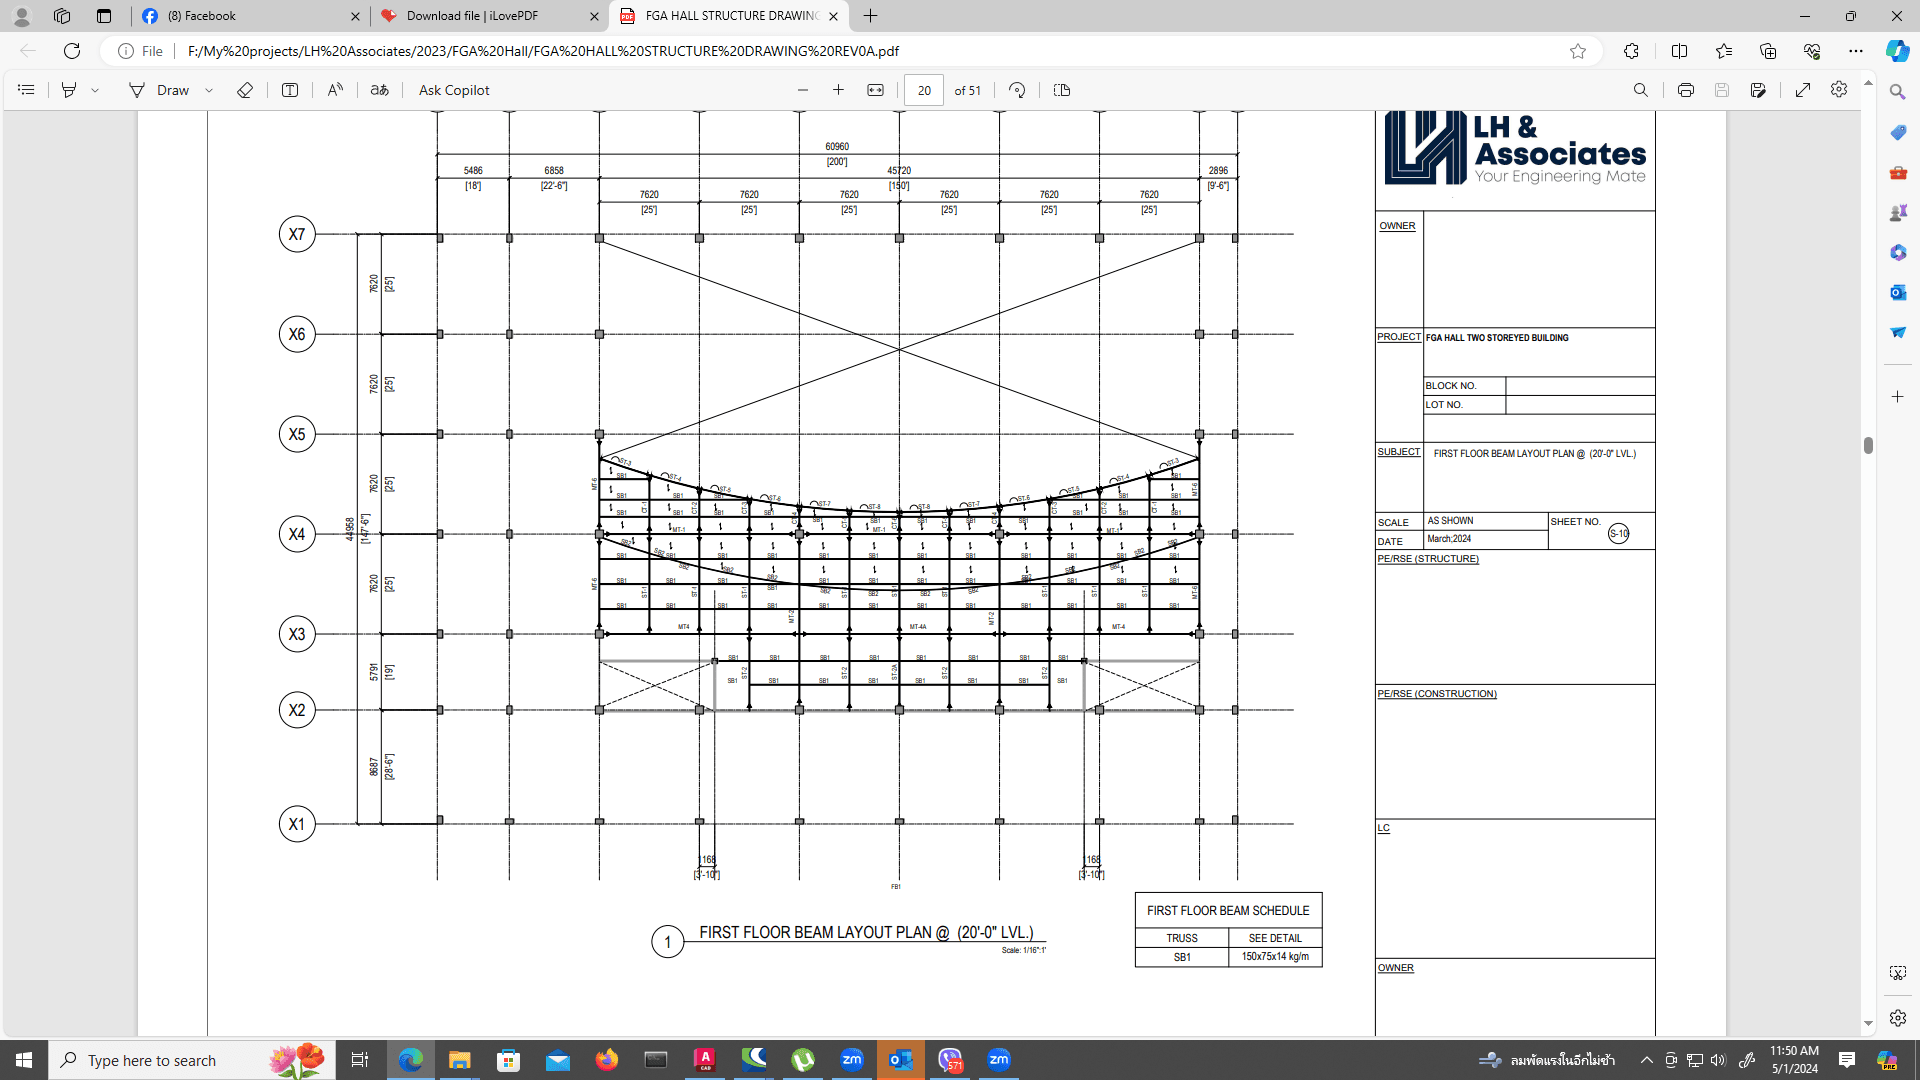Click the Text tool icon

click(x=290, y=90)
